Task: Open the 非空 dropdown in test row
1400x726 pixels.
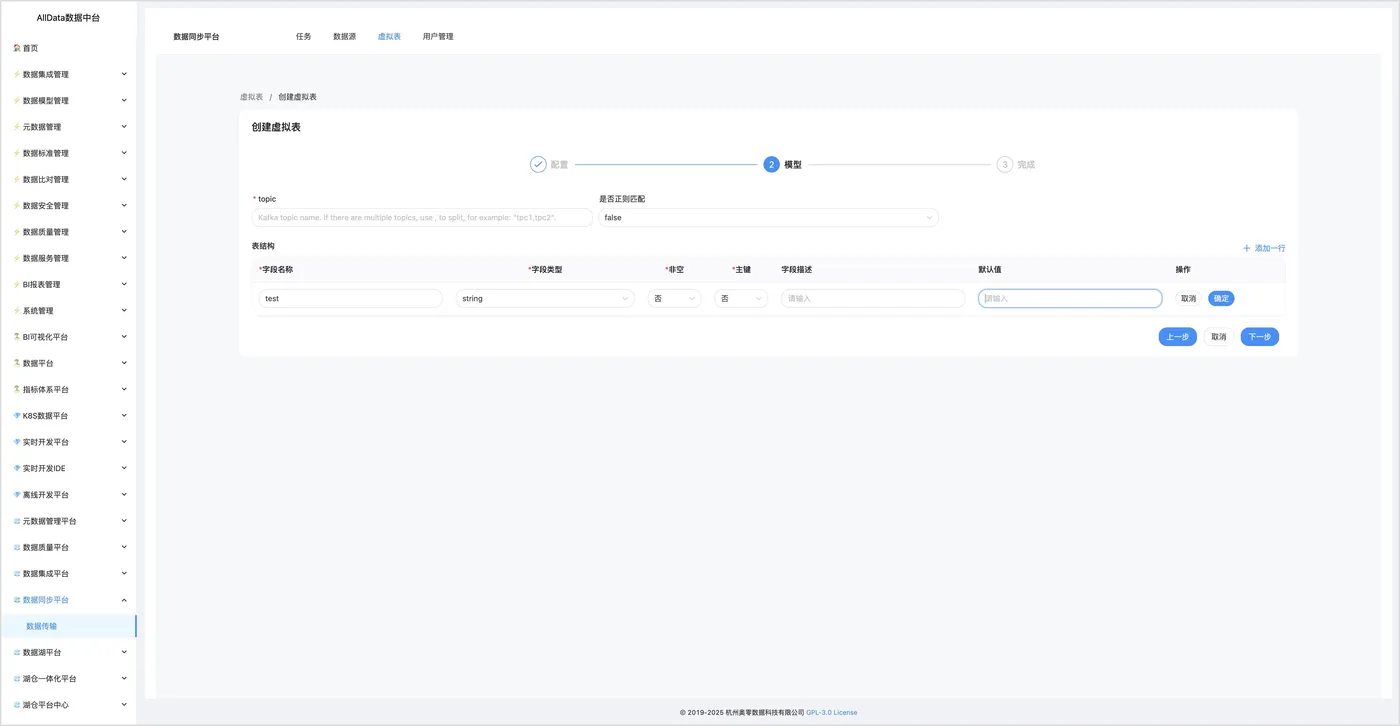Action: tap(675, 298)
